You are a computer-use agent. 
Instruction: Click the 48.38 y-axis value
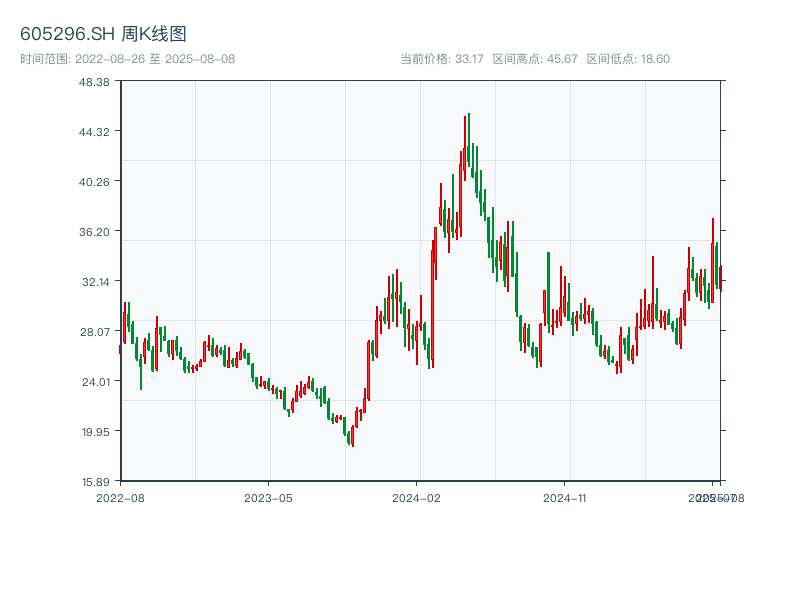[94, 82]
